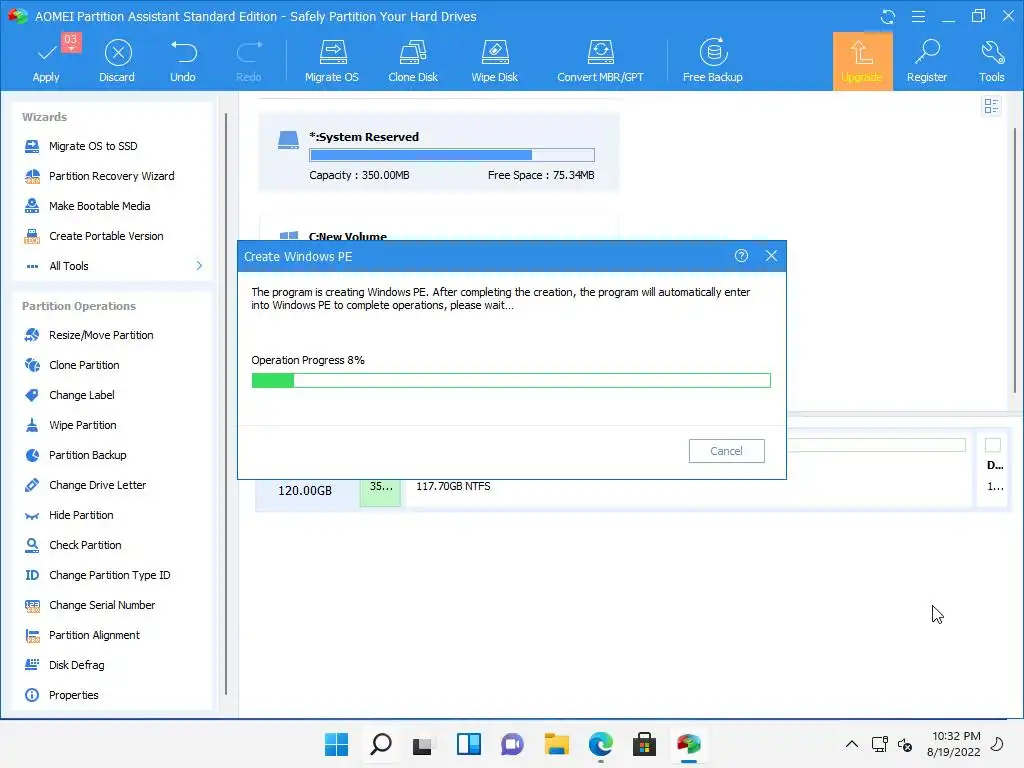Select Change Label operation
This screenshot has width=1024, height=768.
[82, 395]
